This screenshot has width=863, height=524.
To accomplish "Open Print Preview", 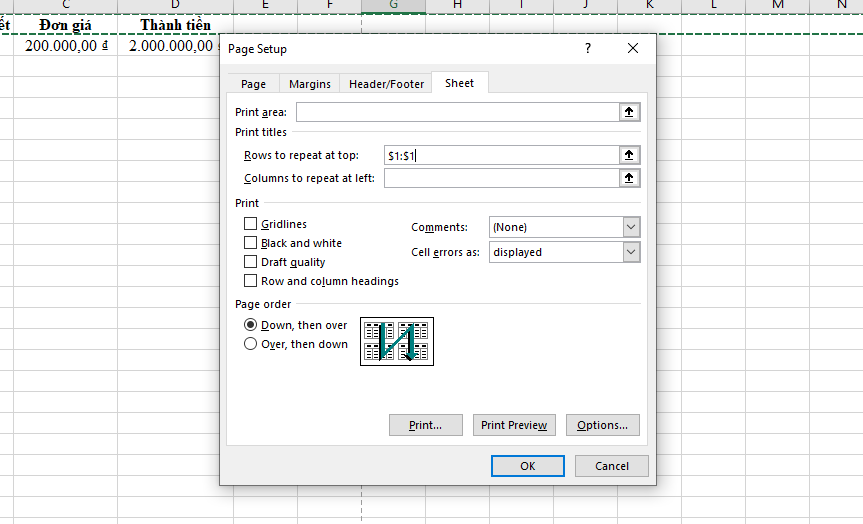I will [x=514, y=425].
